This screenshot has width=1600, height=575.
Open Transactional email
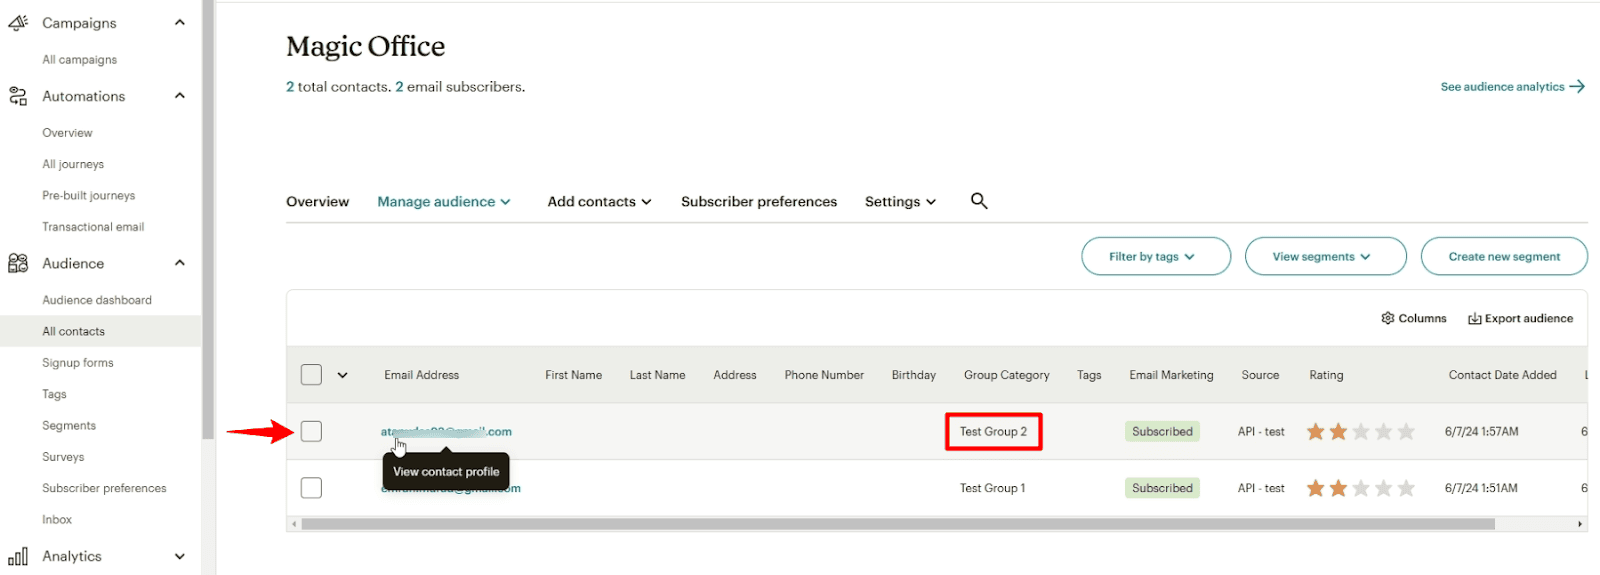pos(93,227)
